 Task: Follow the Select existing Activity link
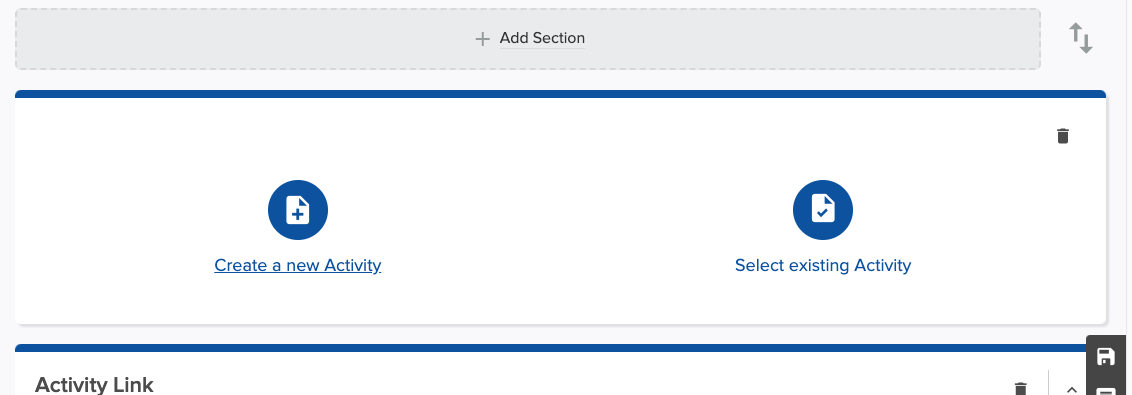tap(823, 265)
